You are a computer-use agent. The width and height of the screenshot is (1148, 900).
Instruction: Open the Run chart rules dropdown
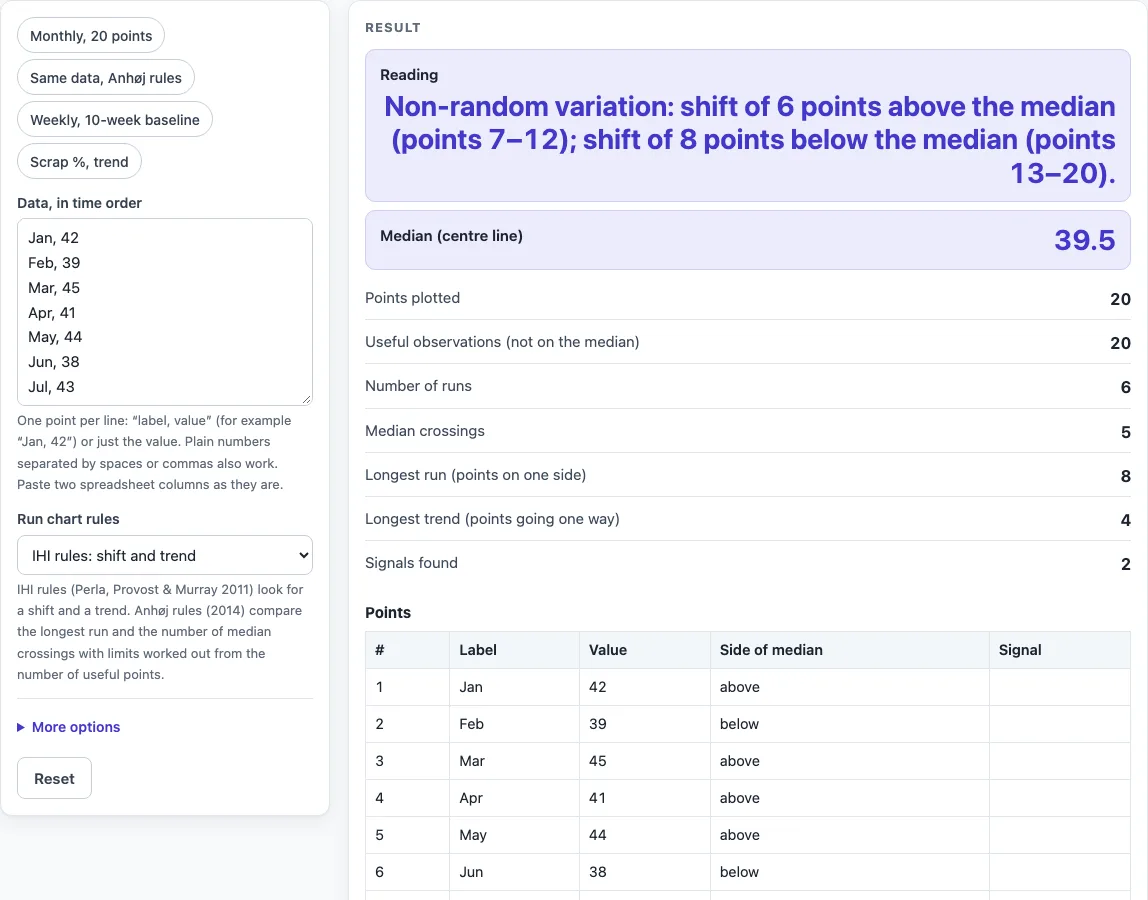165,556
